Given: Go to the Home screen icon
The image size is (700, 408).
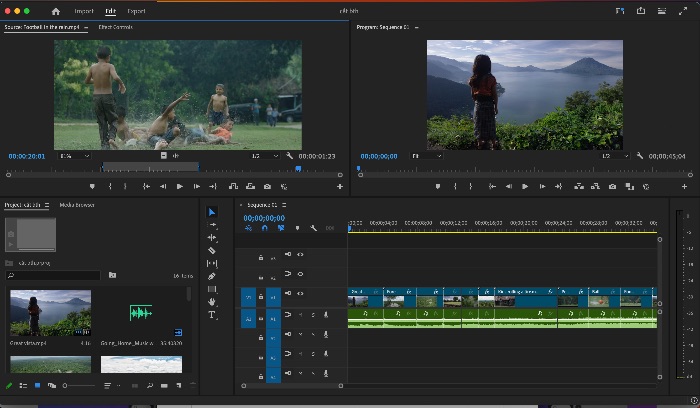Looking at the screenshot, I should pos(56,11).
